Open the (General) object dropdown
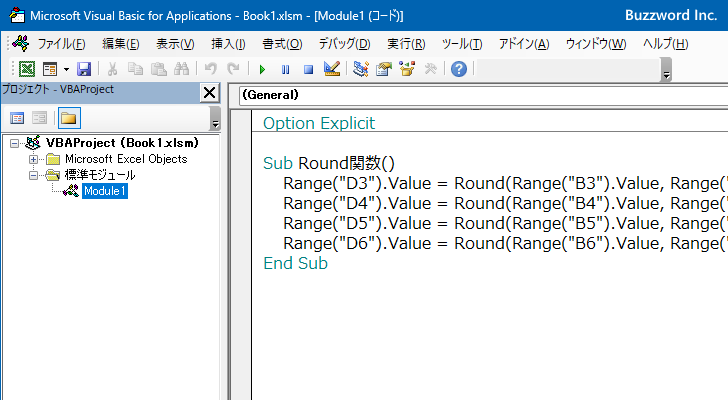Viewport: 728px width, 400px height. [484, 95]
